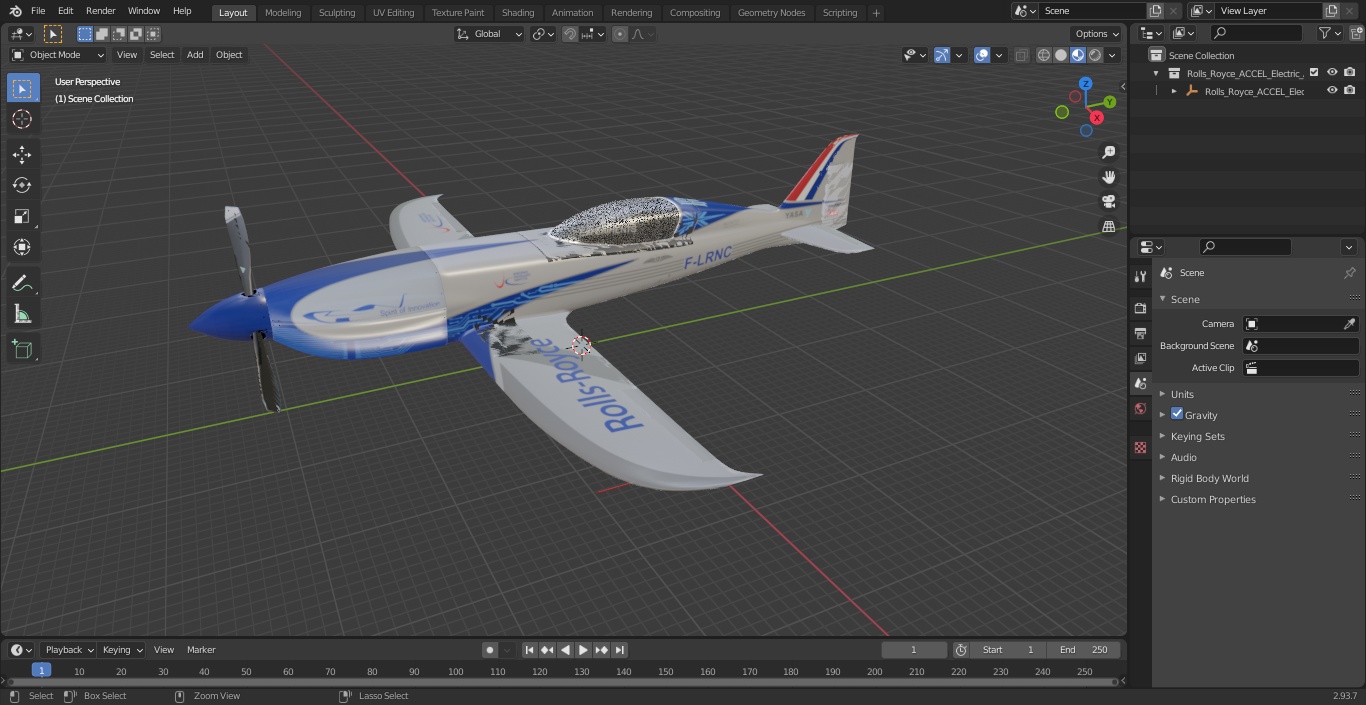1366x705 pixels.
Task: Click the Select Box tool icon
Action: pos(22,88)
